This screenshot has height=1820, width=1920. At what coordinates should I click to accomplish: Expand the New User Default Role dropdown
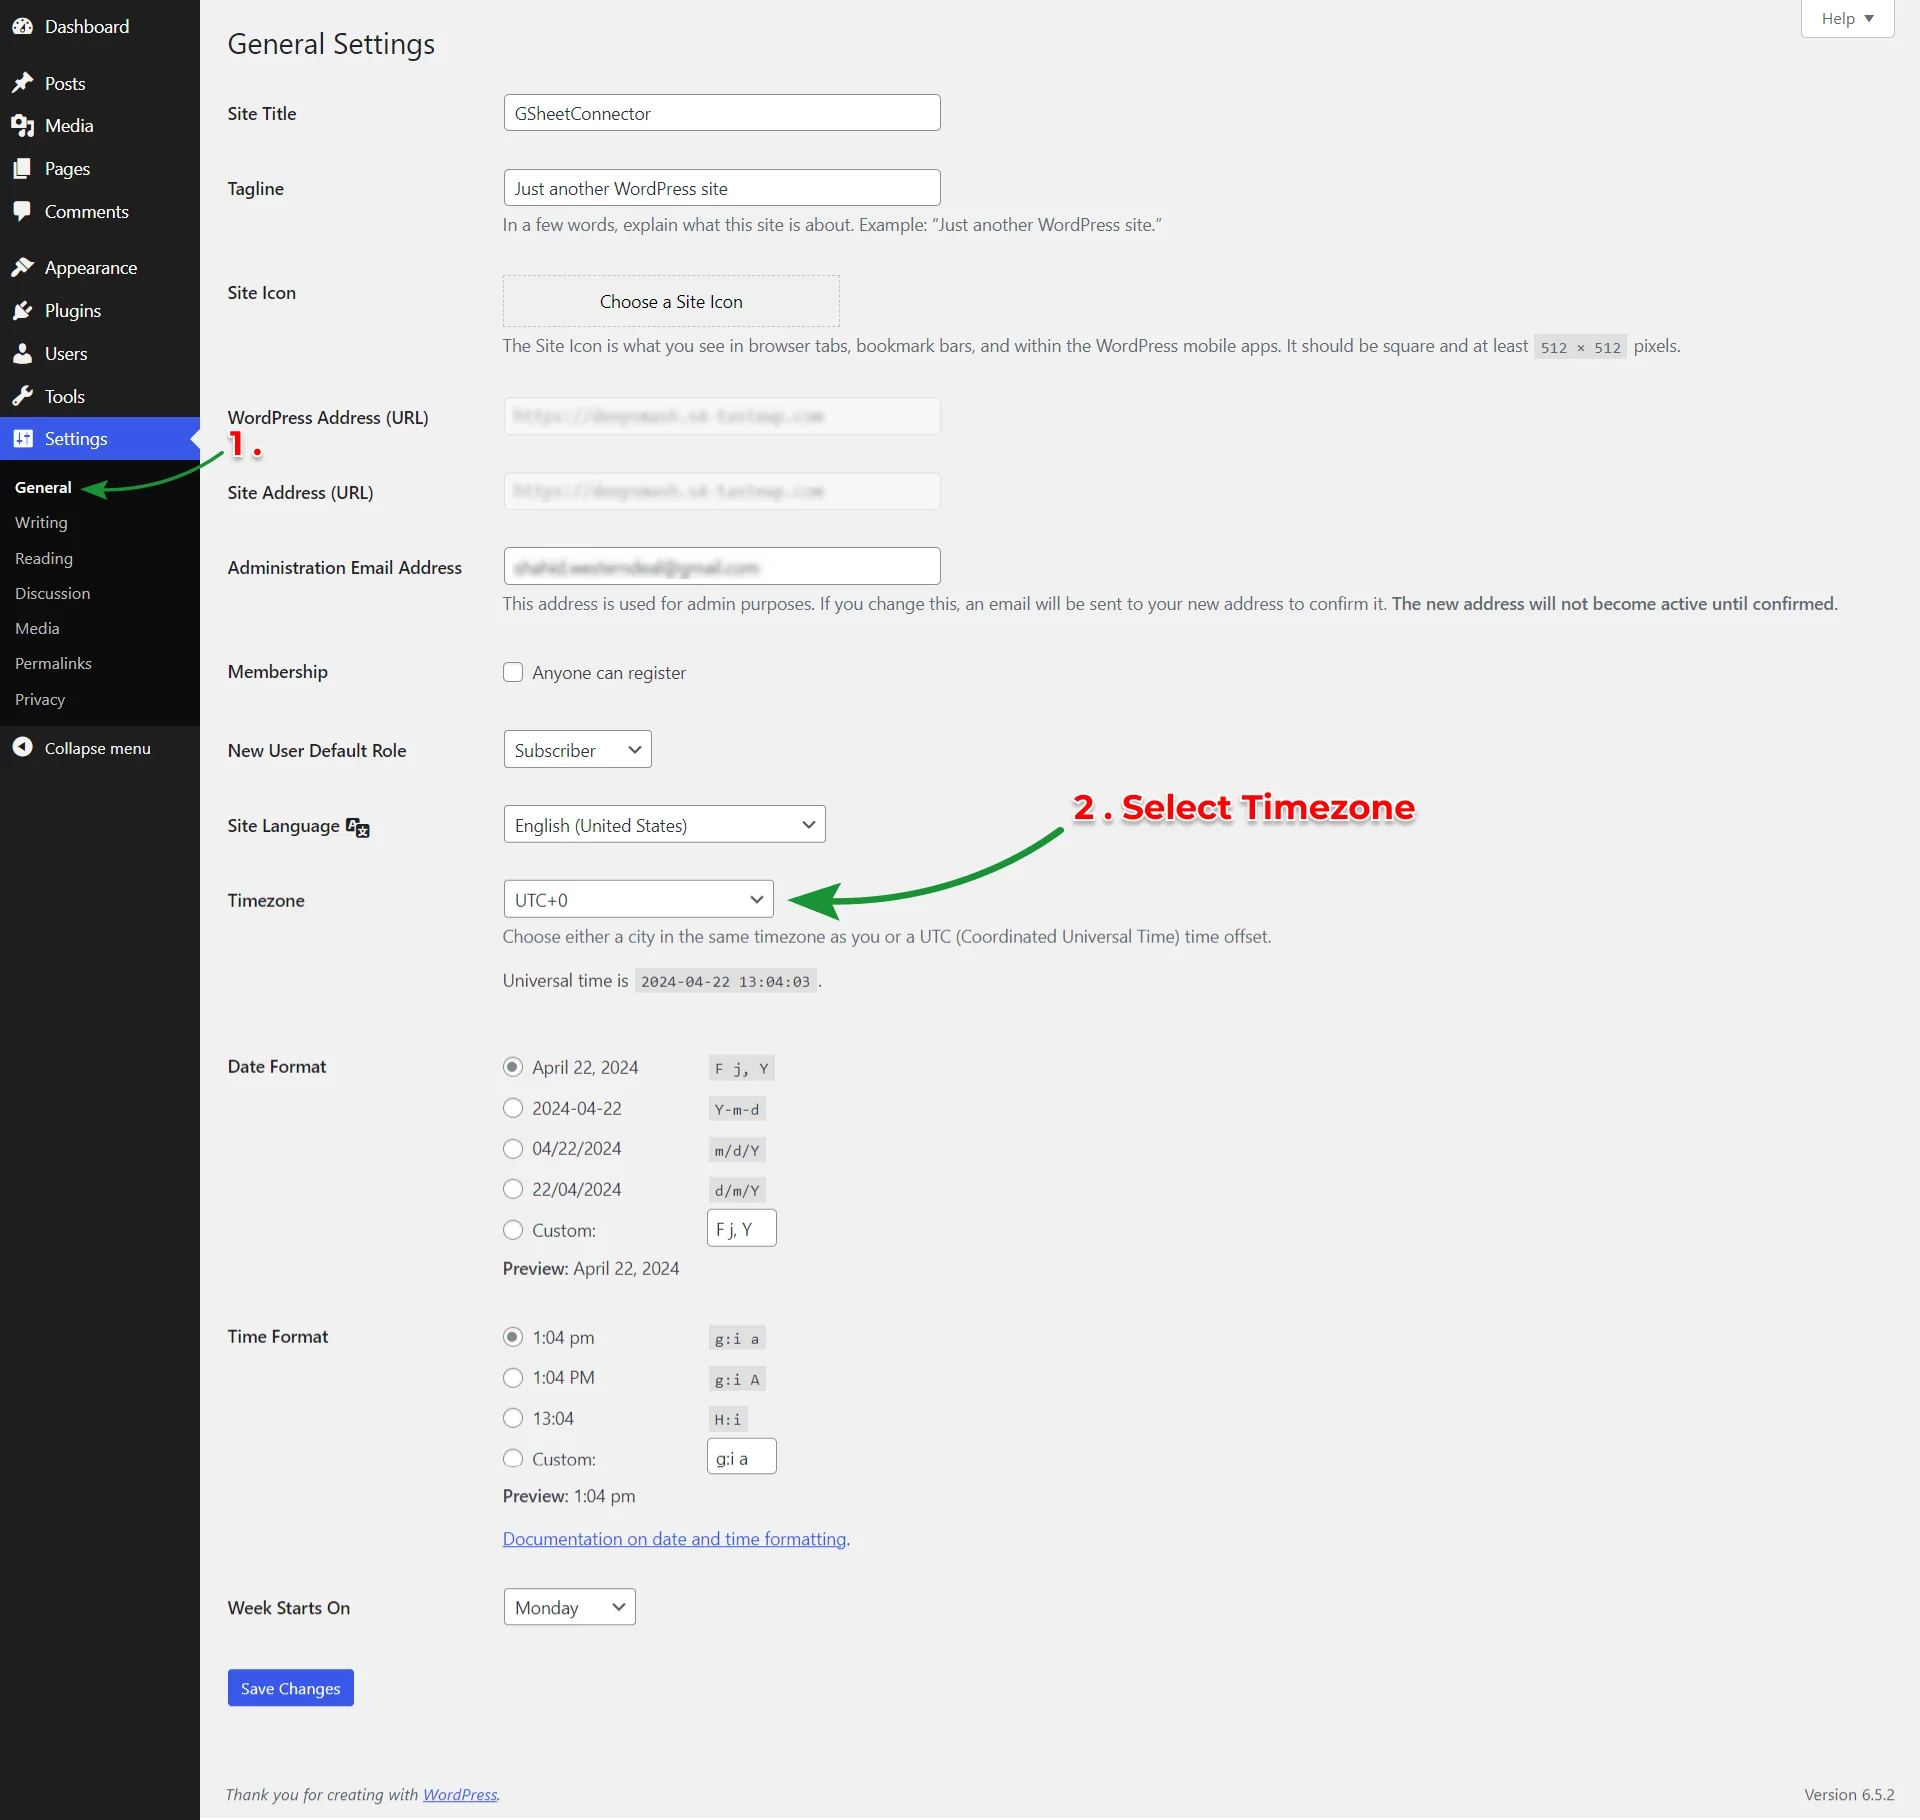pos(577,749)
